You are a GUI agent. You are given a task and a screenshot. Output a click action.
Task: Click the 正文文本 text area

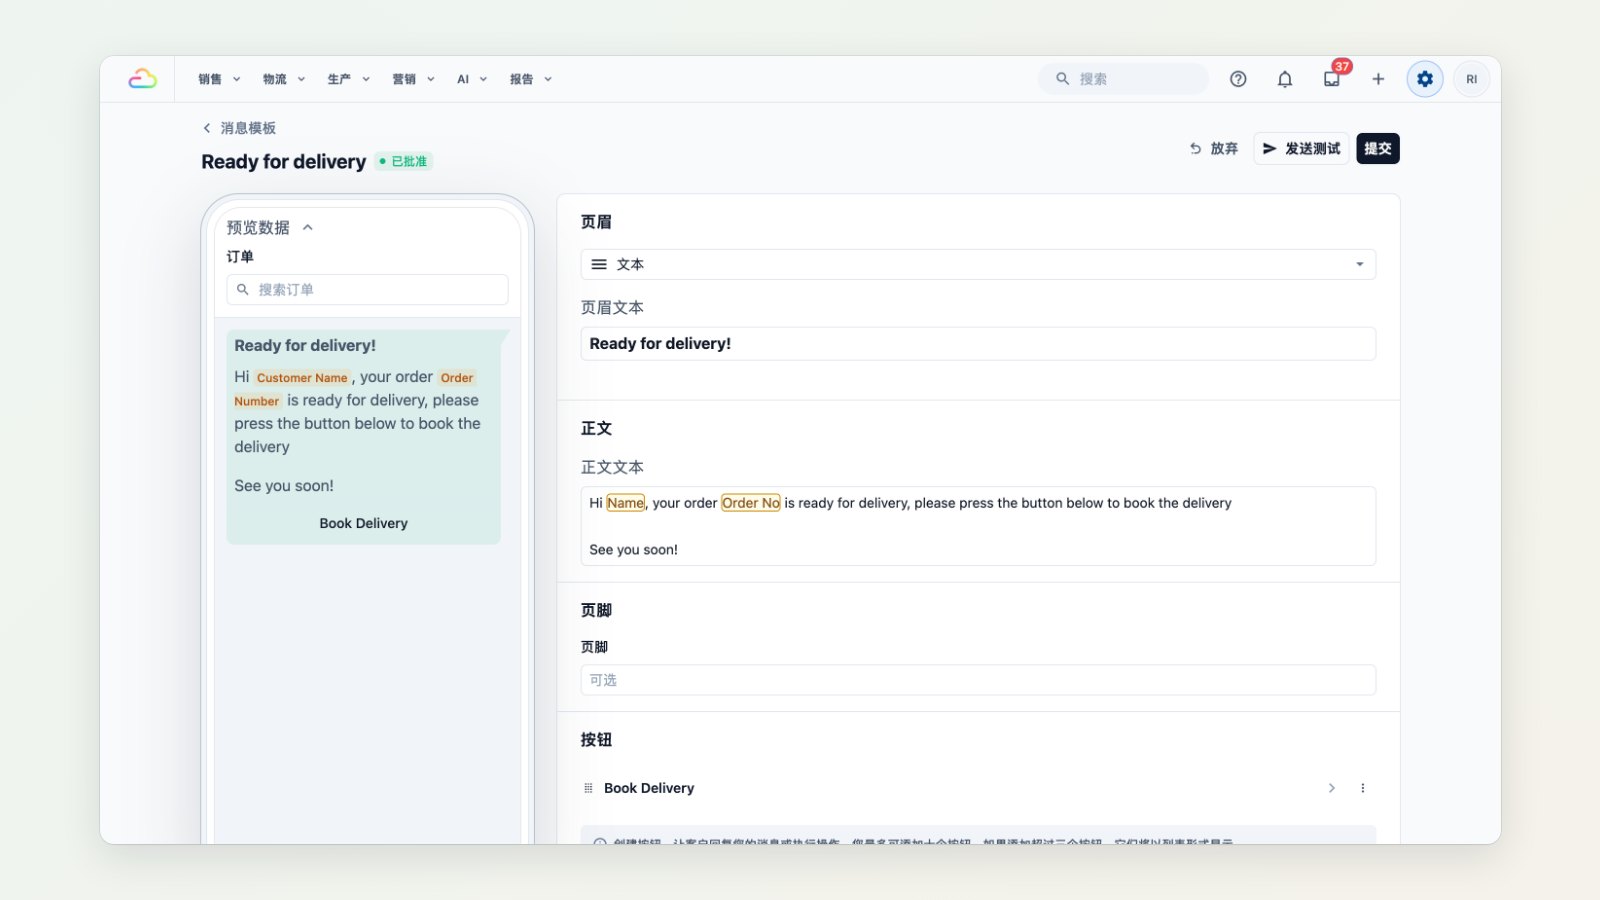(x=978, y=526)
